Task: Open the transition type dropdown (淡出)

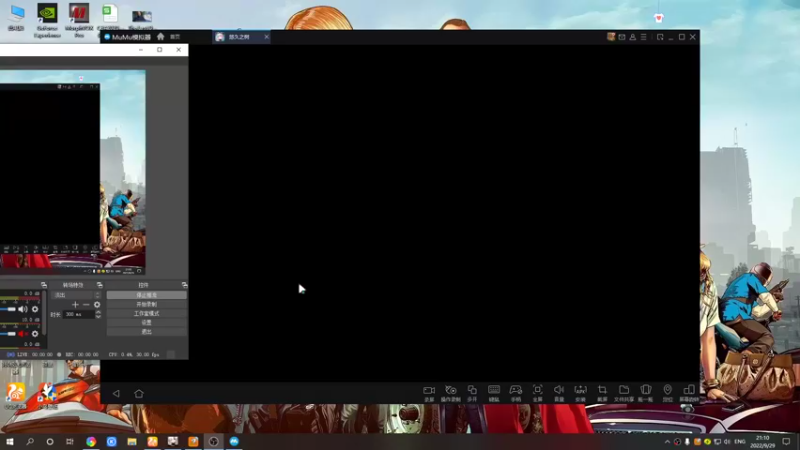Action: 77,295
